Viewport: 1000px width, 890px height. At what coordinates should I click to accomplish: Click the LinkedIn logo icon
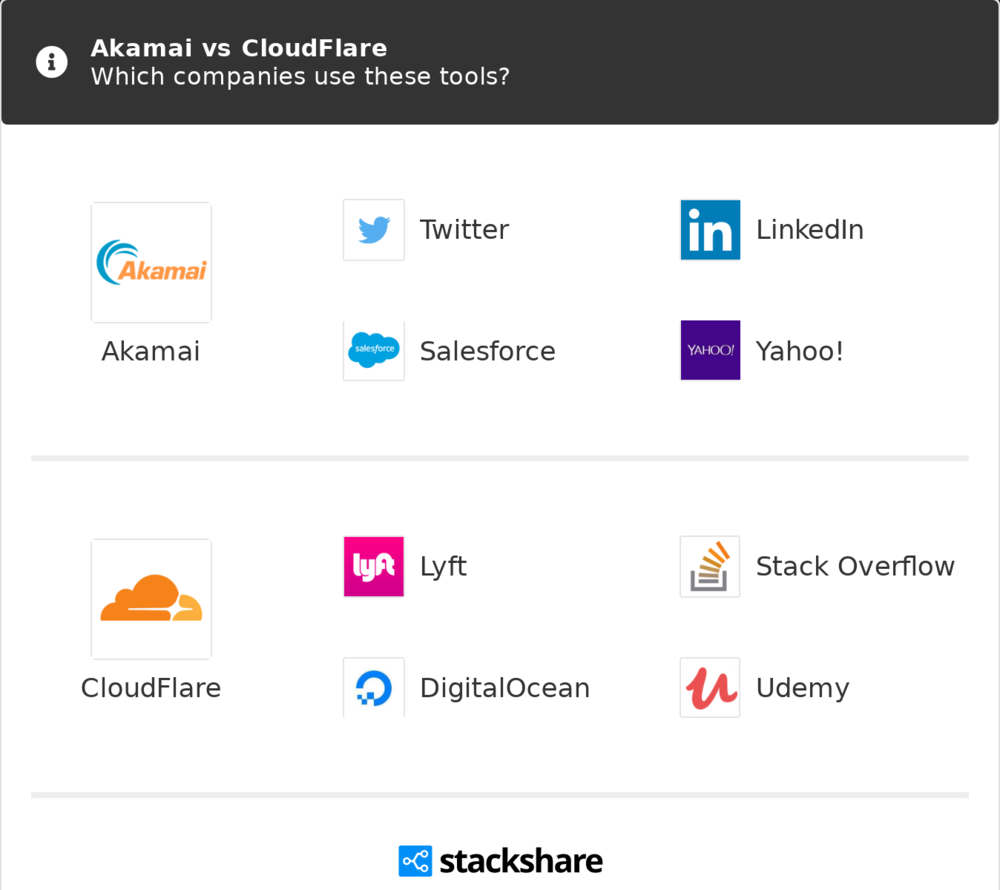click(710, 230)
